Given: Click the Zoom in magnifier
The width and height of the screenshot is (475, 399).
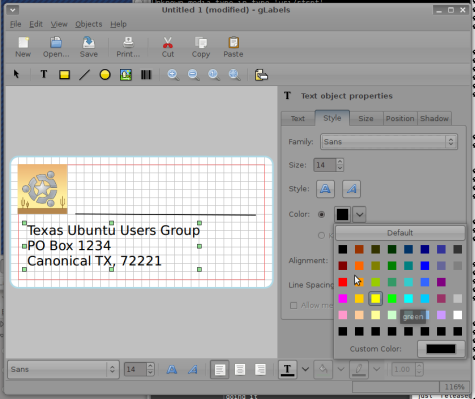Looking at the screenshot, I should pos(173,75).
